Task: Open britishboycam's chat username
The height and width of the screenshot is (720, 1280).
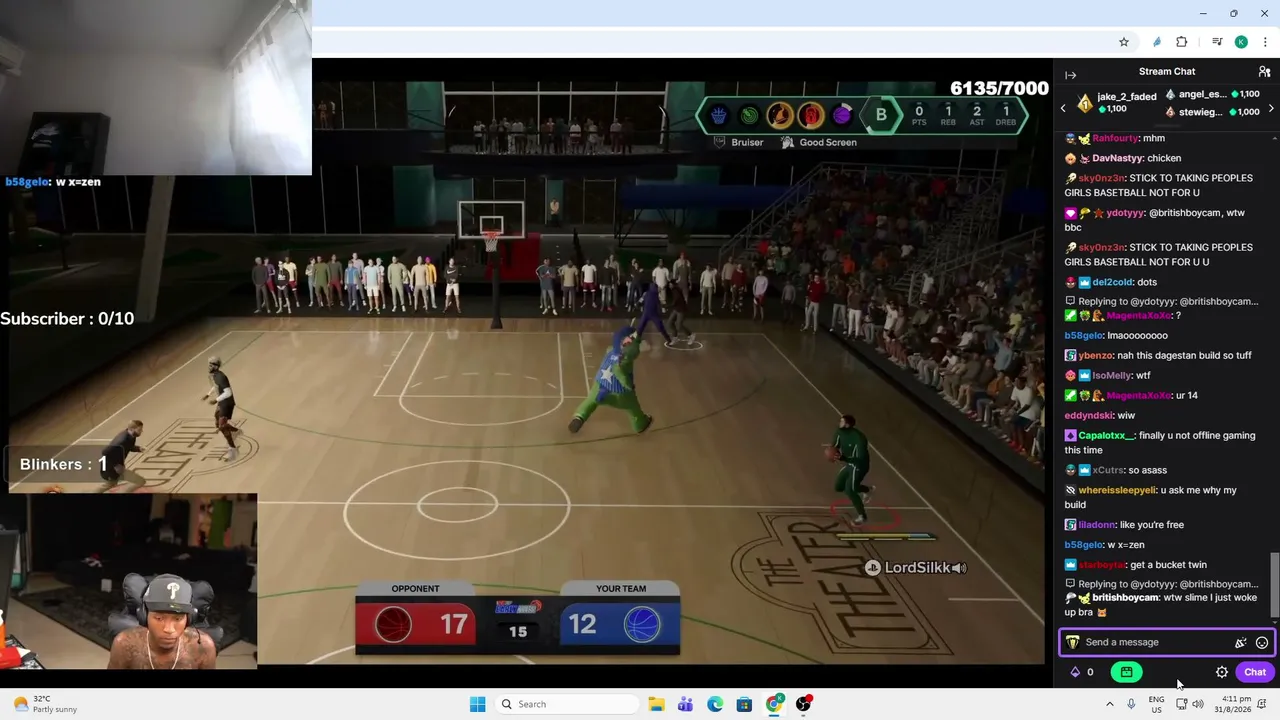Action: click(x=1125, y=598)
